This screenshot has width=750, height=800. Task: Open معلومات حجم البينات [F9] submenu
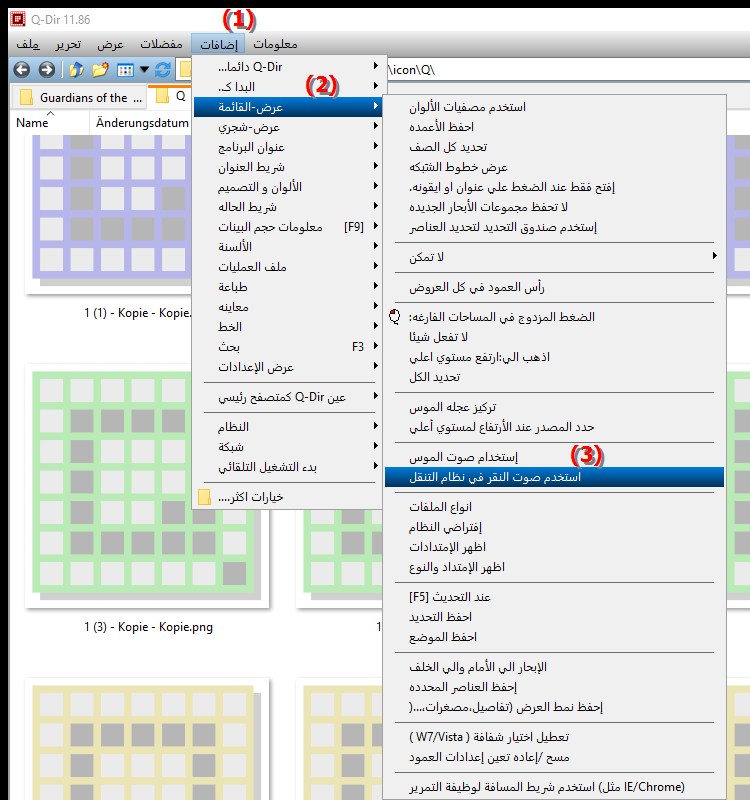click(x=288, y=227)
